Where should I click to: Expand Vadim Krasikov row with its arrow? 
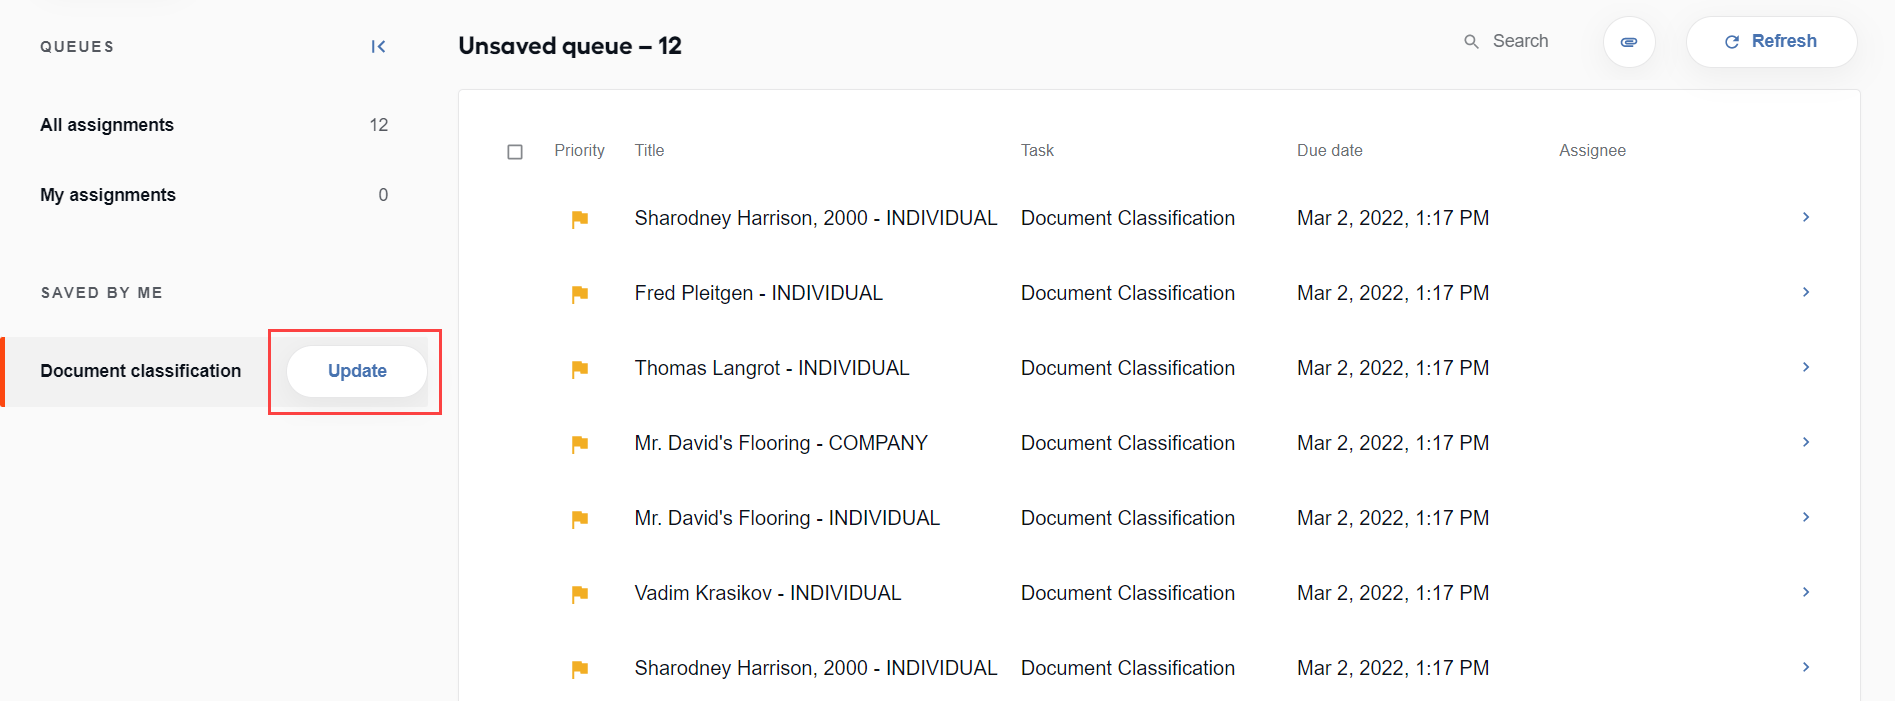point(1806,592)
